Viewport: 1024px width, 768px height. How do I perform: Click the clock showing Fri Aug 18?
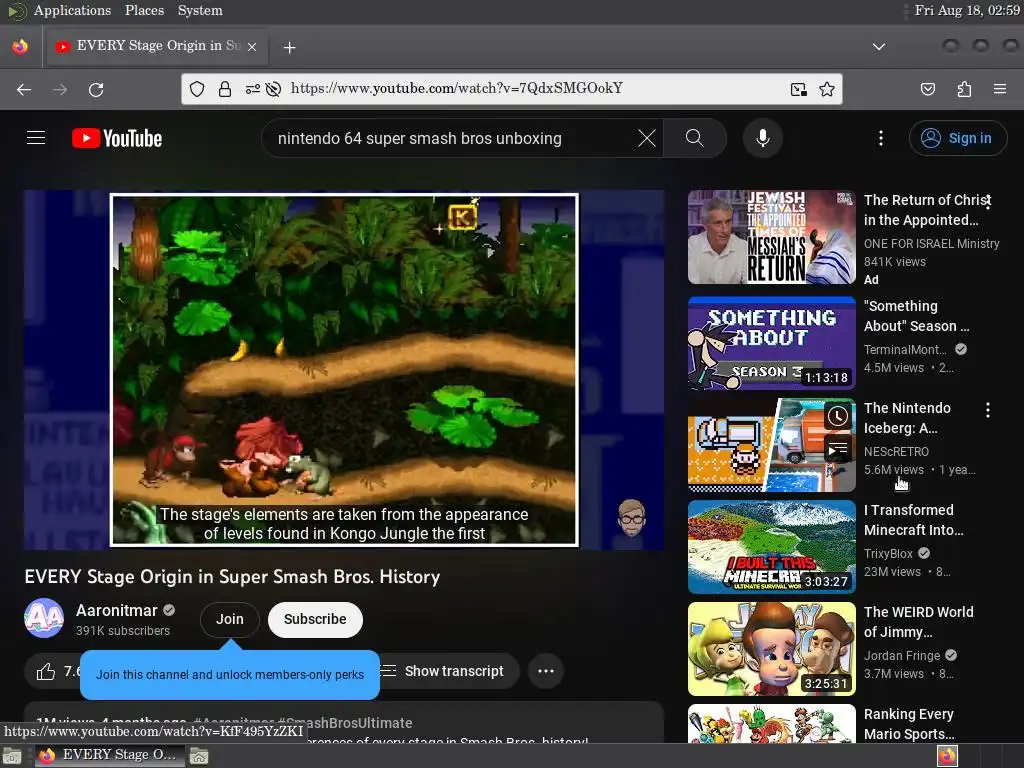pyautogui.click(x=967, y=10)
